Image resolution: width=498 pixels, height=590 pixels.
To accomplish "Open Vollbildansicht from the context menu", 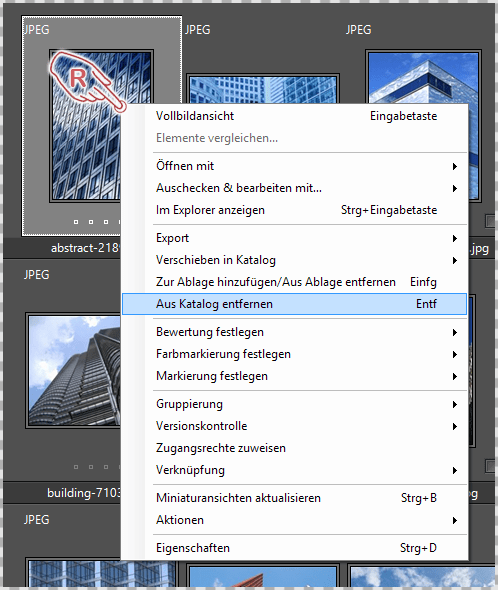I will (x=294, y=116).
